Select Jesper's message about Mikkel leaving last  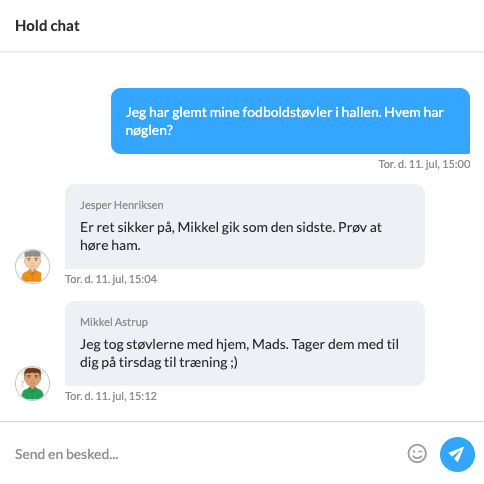[245, 226]
